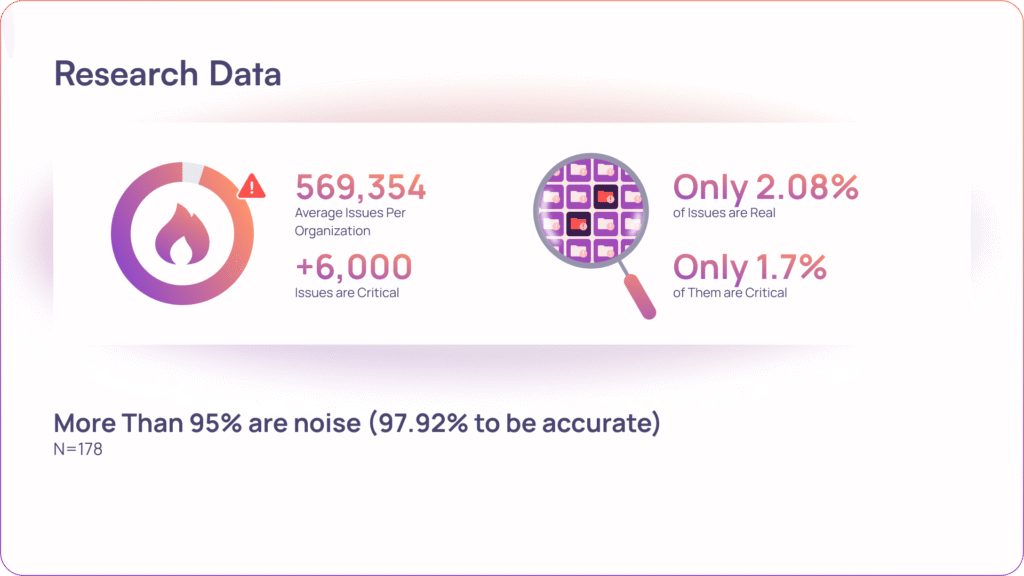The height and width of the screenshot is (576, 1024).
Task: Select the "of Issues are Real" caption
Action: (x=725, y=213)
